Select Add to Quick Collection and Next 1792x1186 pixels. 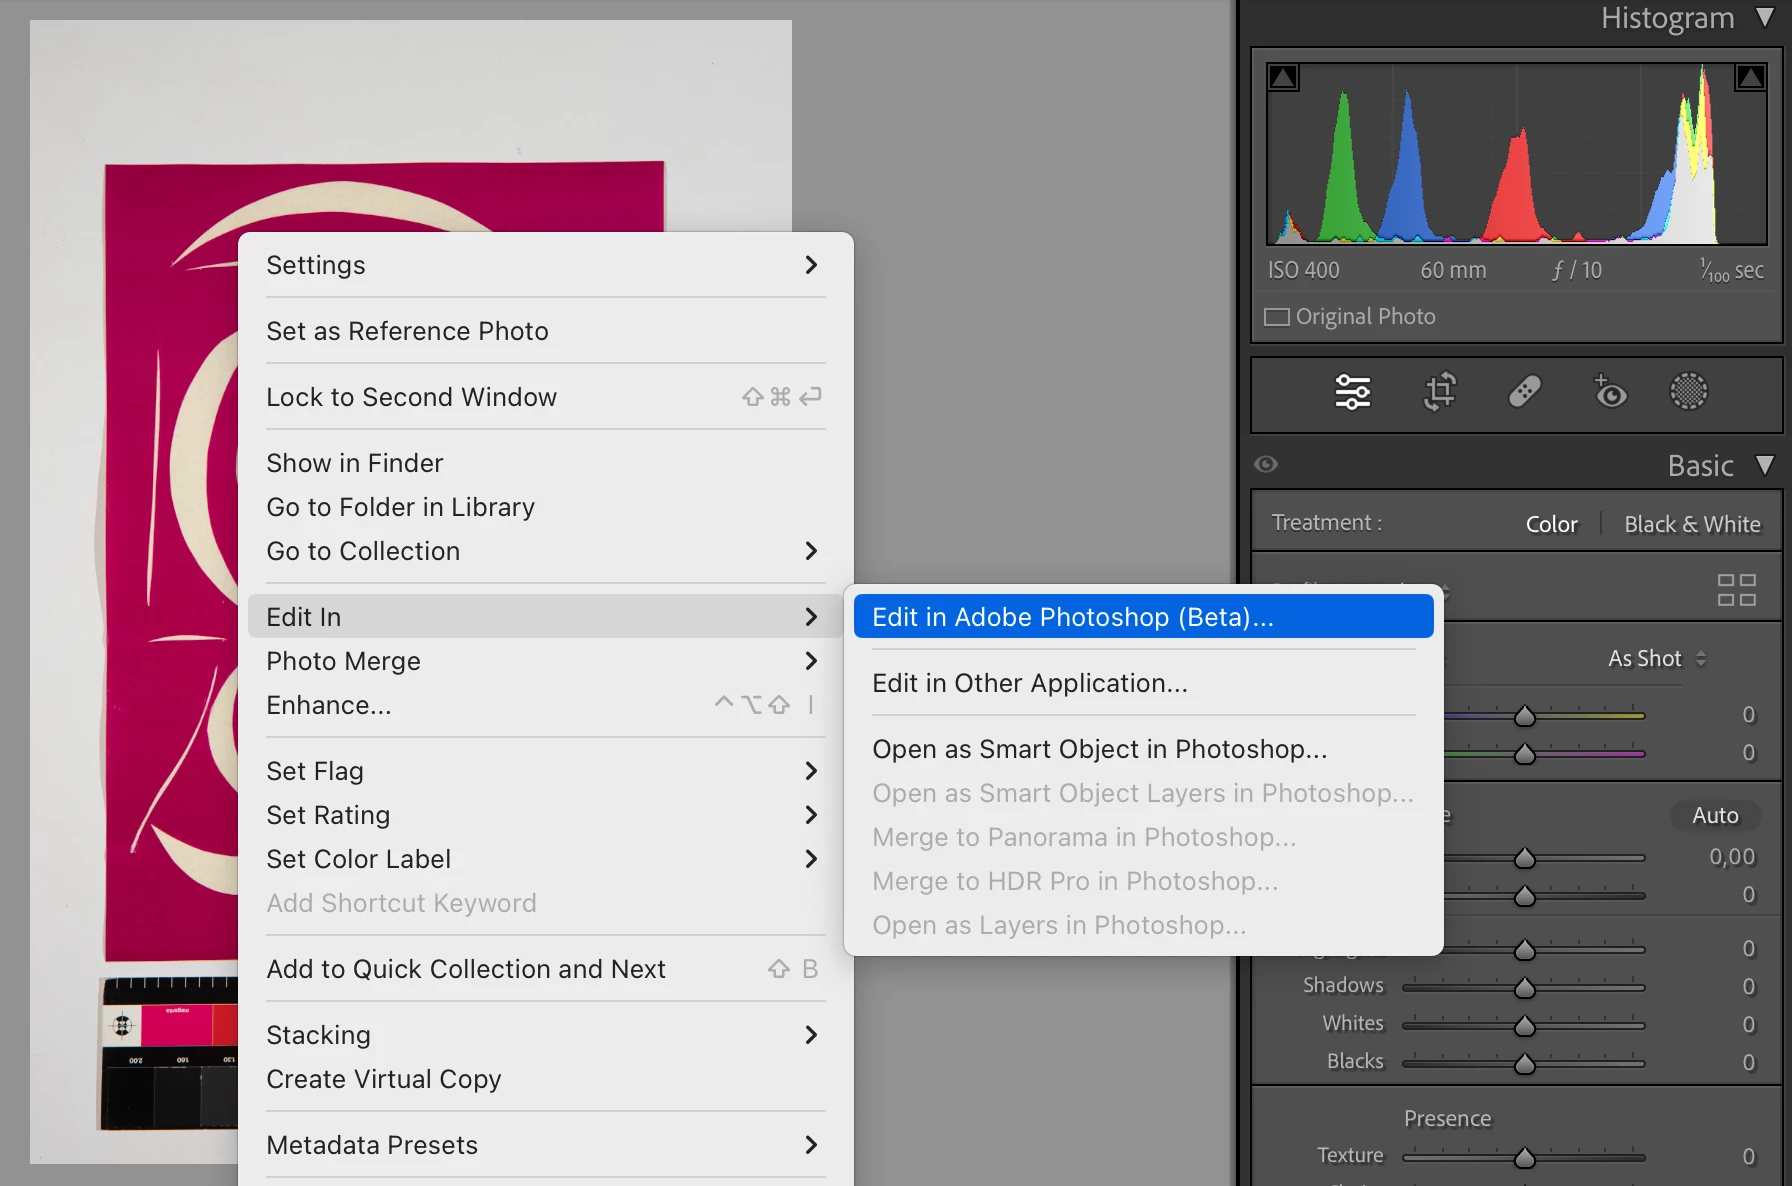coord(546,969)
